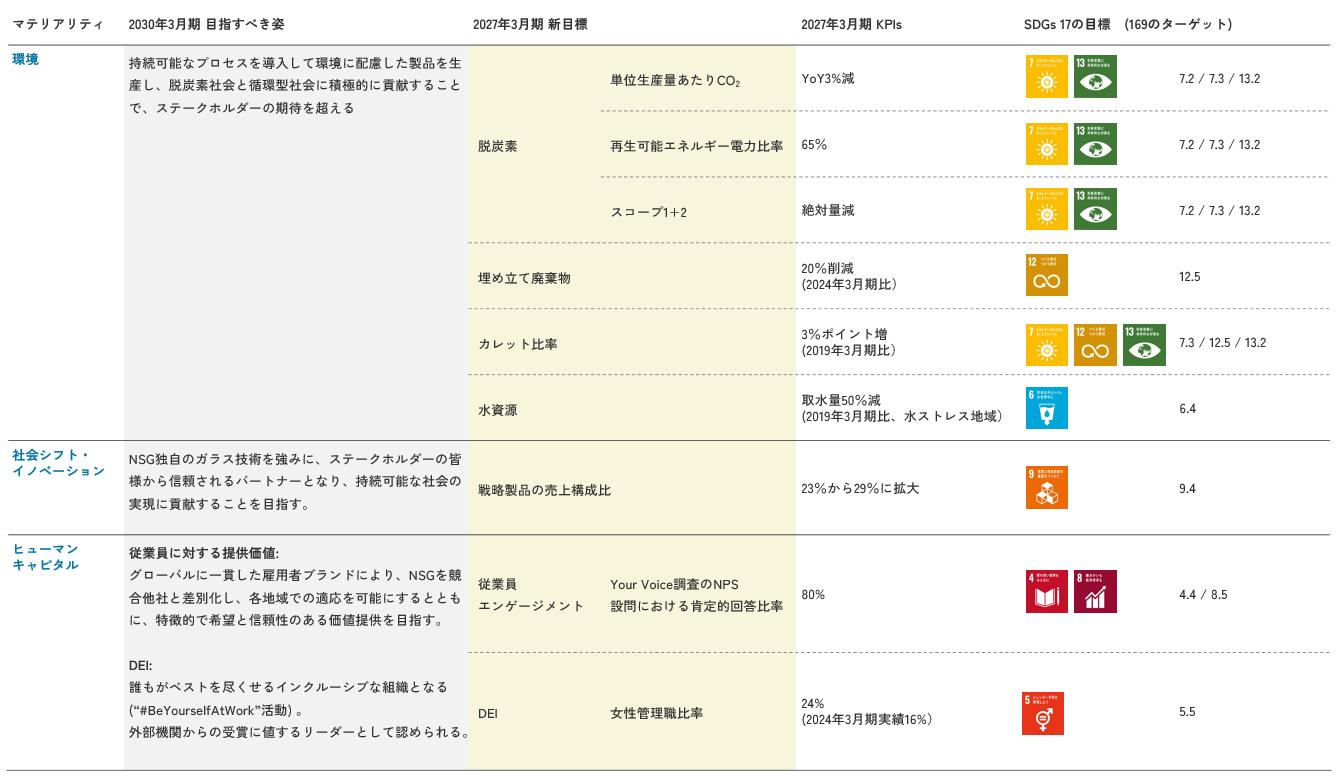1340x777 pixels.
Task: Click the YoY3%減 KPI value
Action: [828, 78]
